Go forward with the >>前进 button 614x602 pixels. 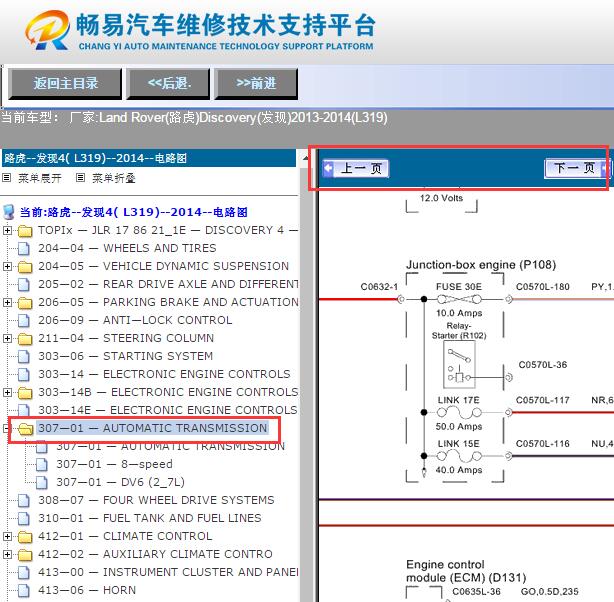(256, 83)
